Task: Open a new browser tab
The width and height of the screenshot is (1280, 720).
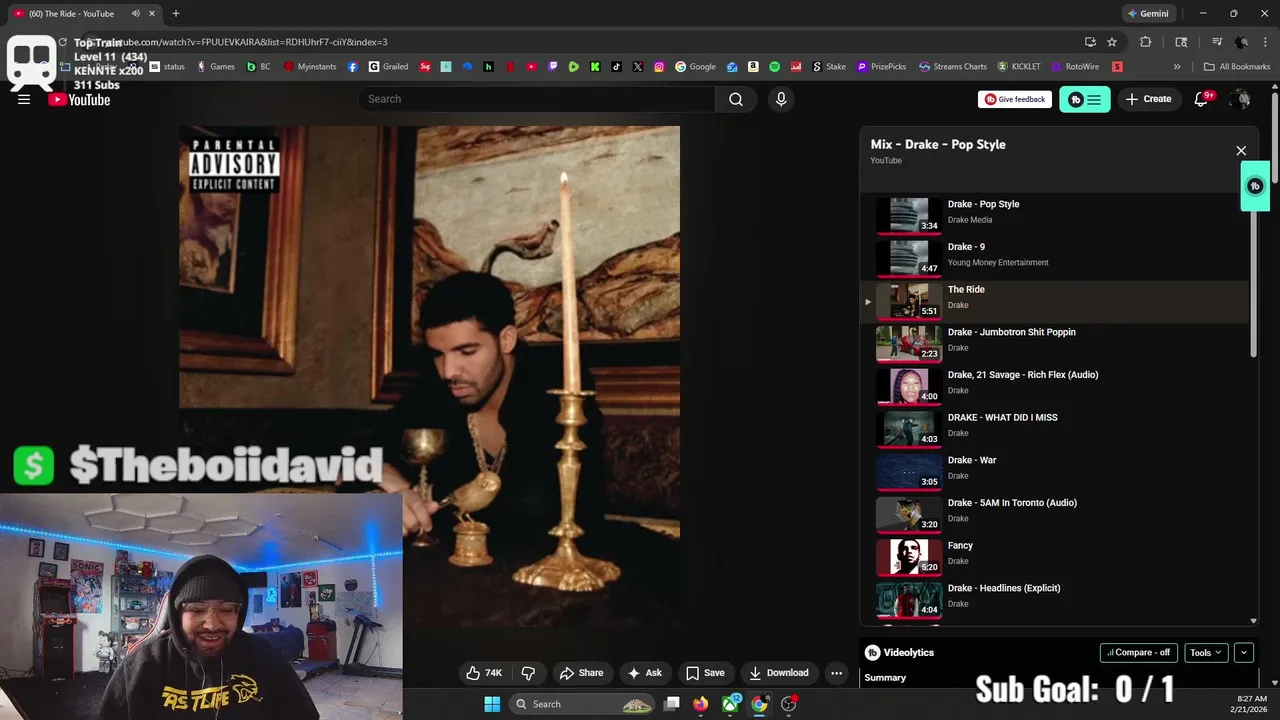Action: click(x=176, y=14)
